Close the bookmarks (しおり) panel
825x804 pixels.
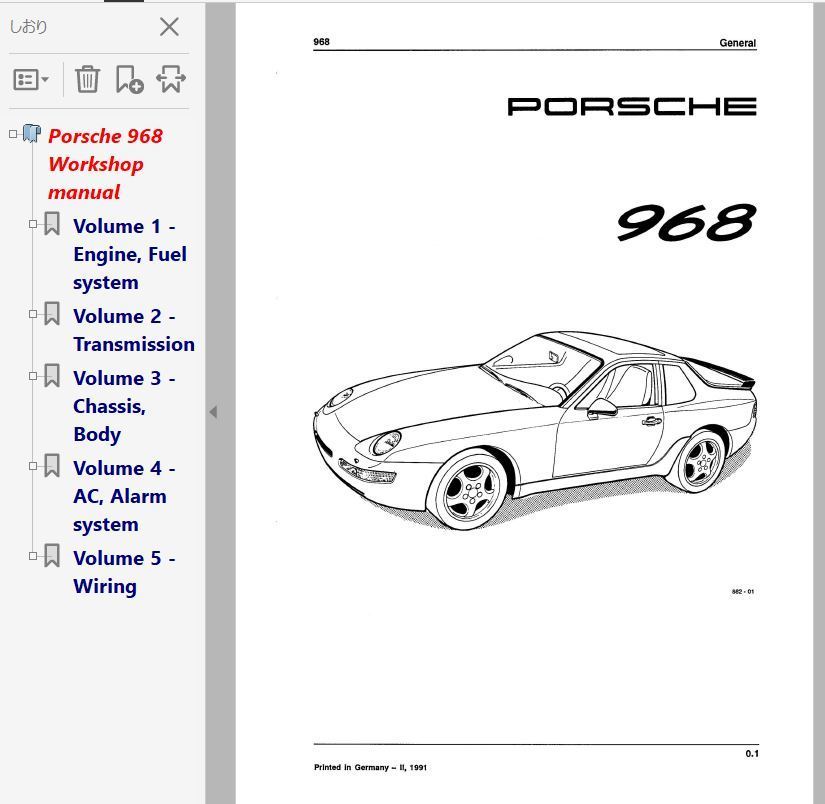pos(169,26)
